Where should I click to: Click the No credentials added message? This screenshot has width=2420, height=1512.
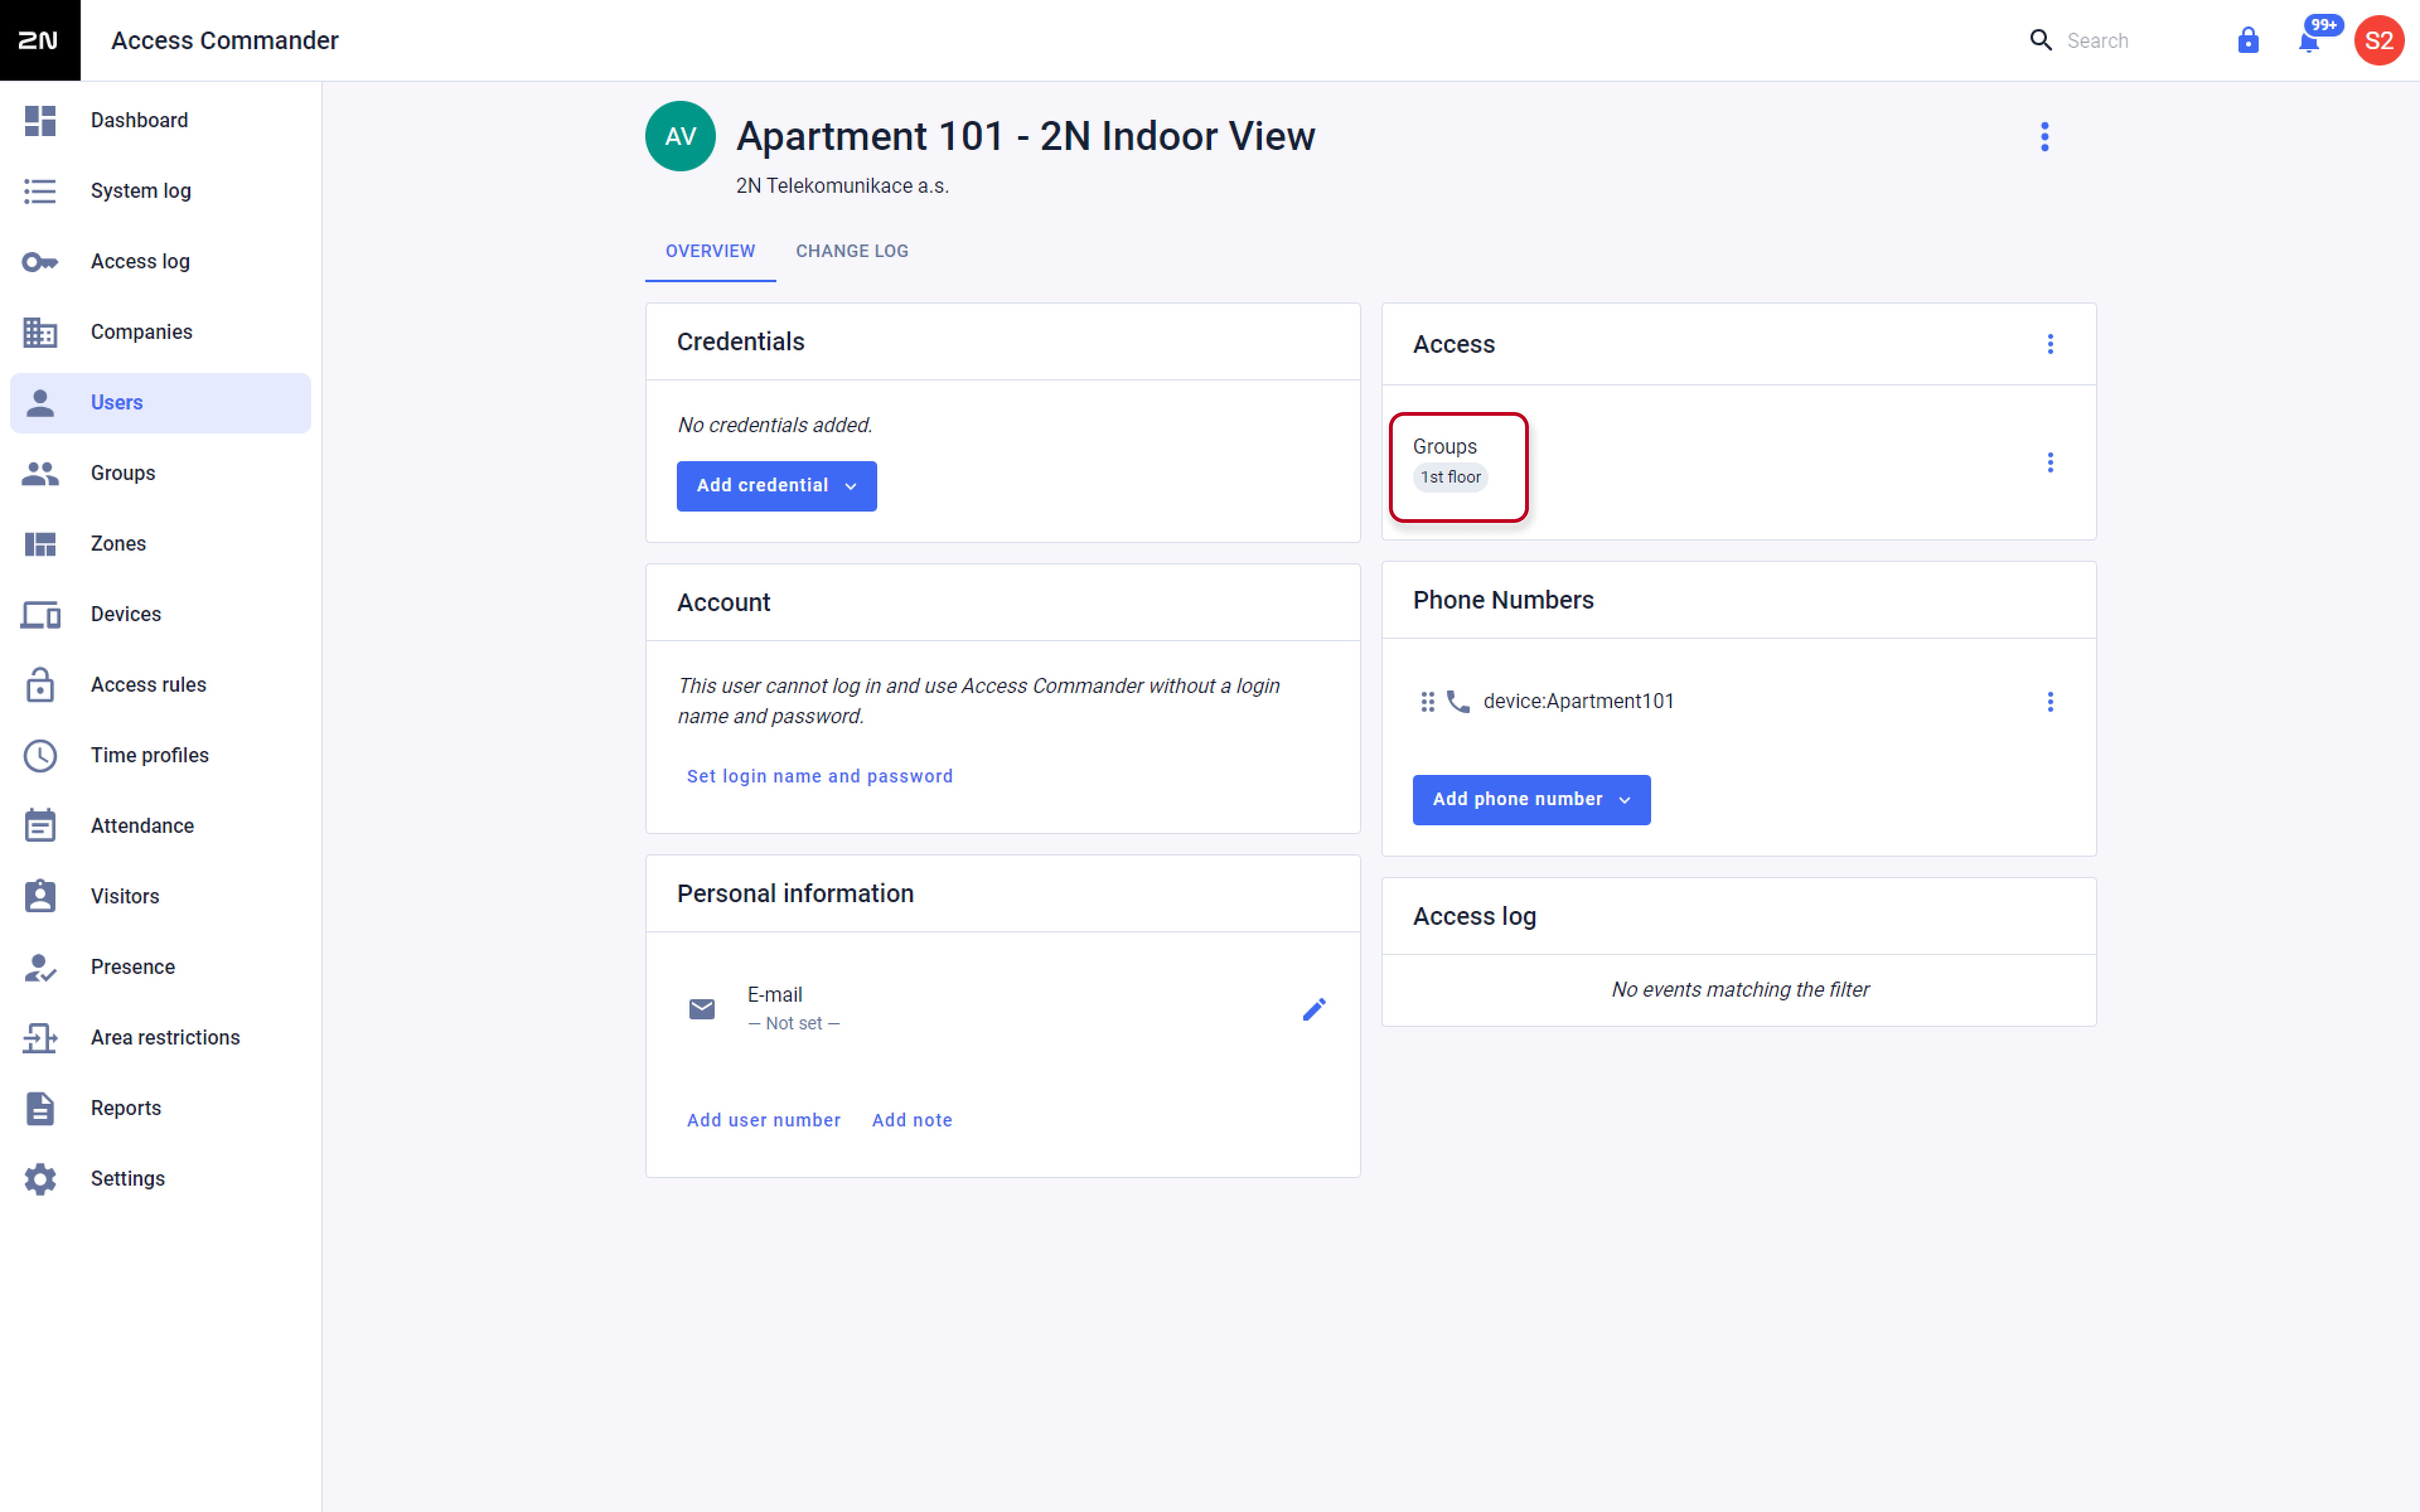coord(775,425)
